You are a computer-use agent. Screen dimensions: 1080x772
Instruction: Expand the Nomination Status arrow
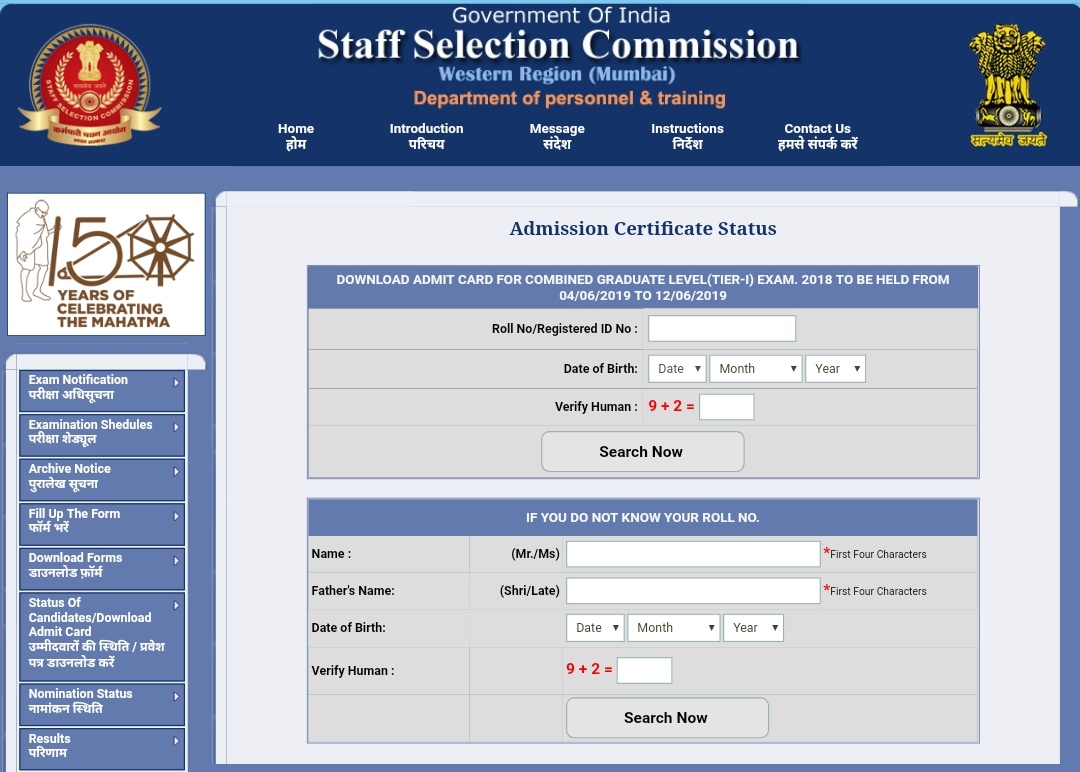176,696
